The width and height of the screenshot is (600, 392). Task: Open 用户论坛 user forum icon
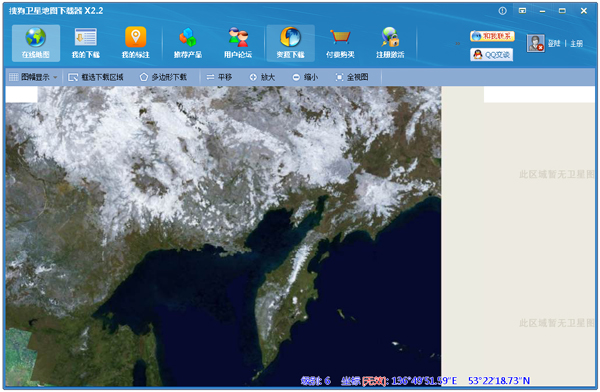[238, 37]
